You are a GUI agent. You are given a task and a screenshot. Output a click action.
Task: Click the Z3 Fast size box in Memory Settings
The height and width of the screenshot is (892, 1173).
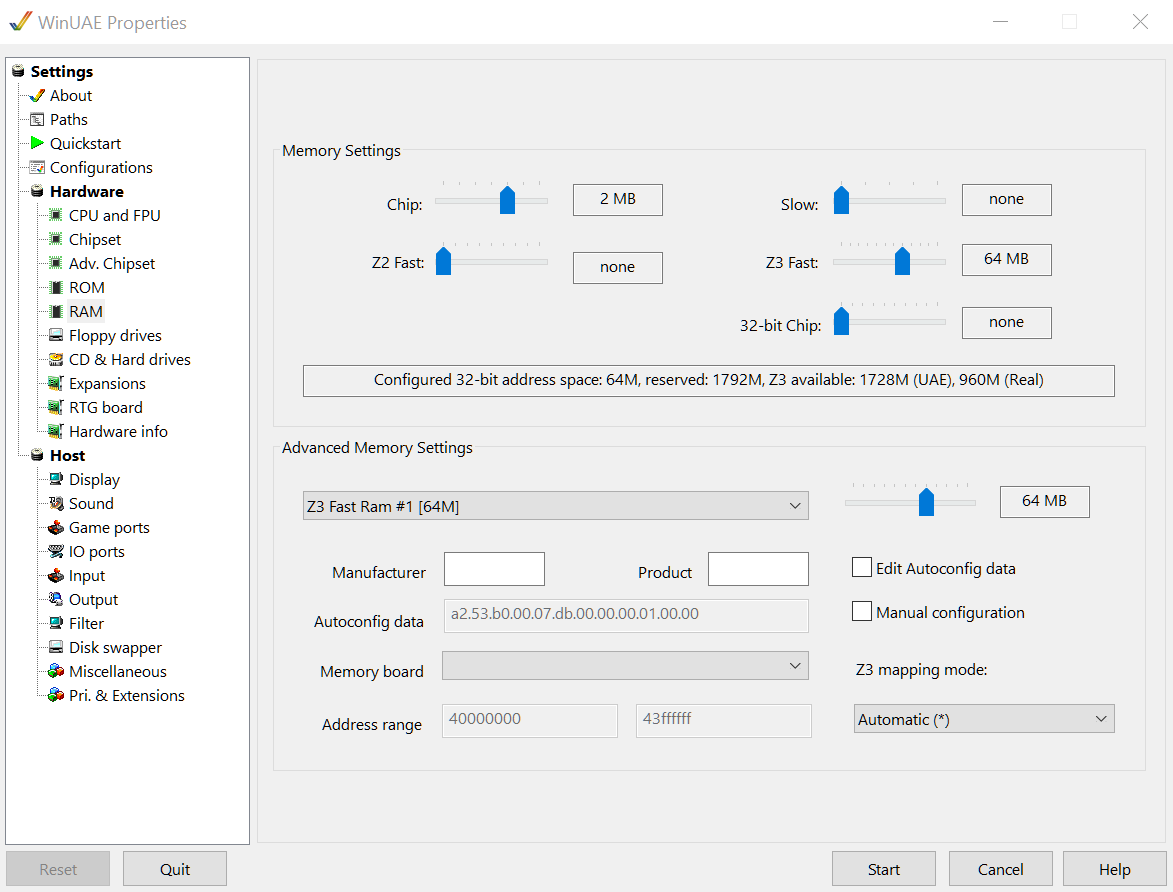[x=1006, y=260]
